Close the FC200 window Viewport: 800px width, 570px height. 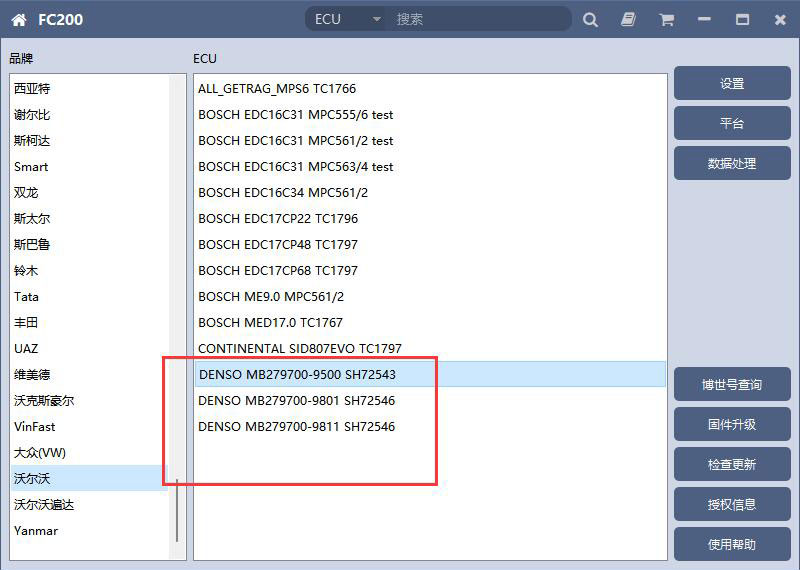coord(780,20)
